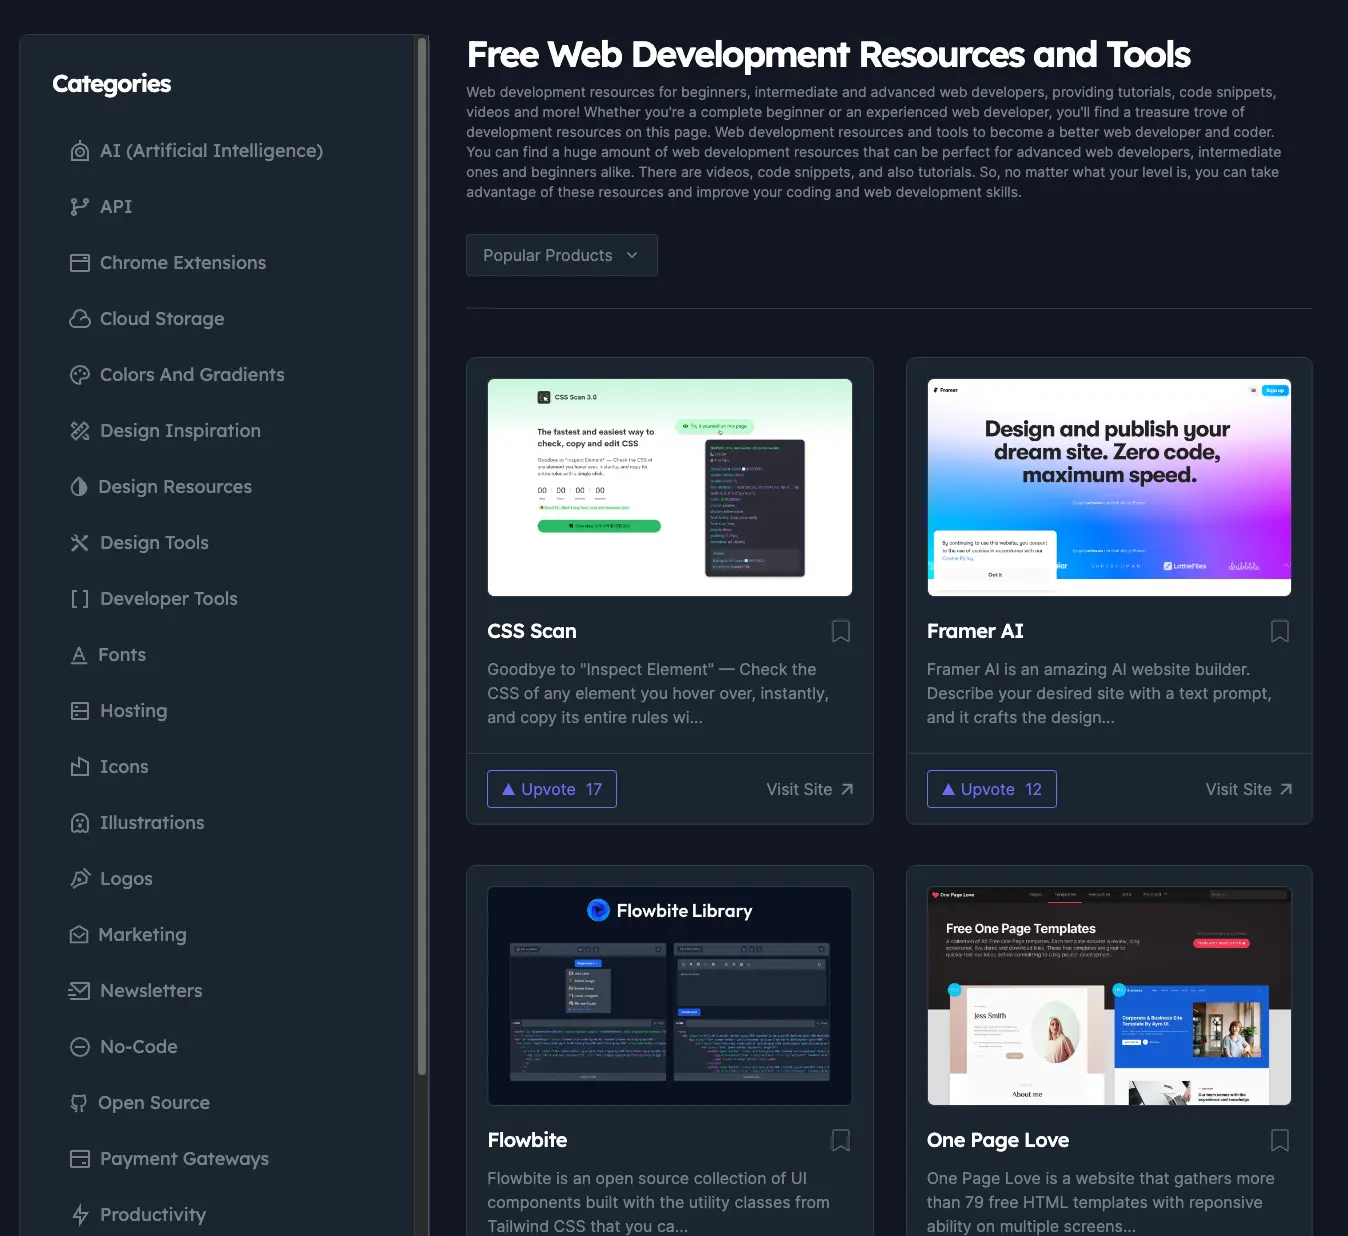Click the Cloud Storage cloud icon
Viewport: 1348px width, 1236px height.
80,319
